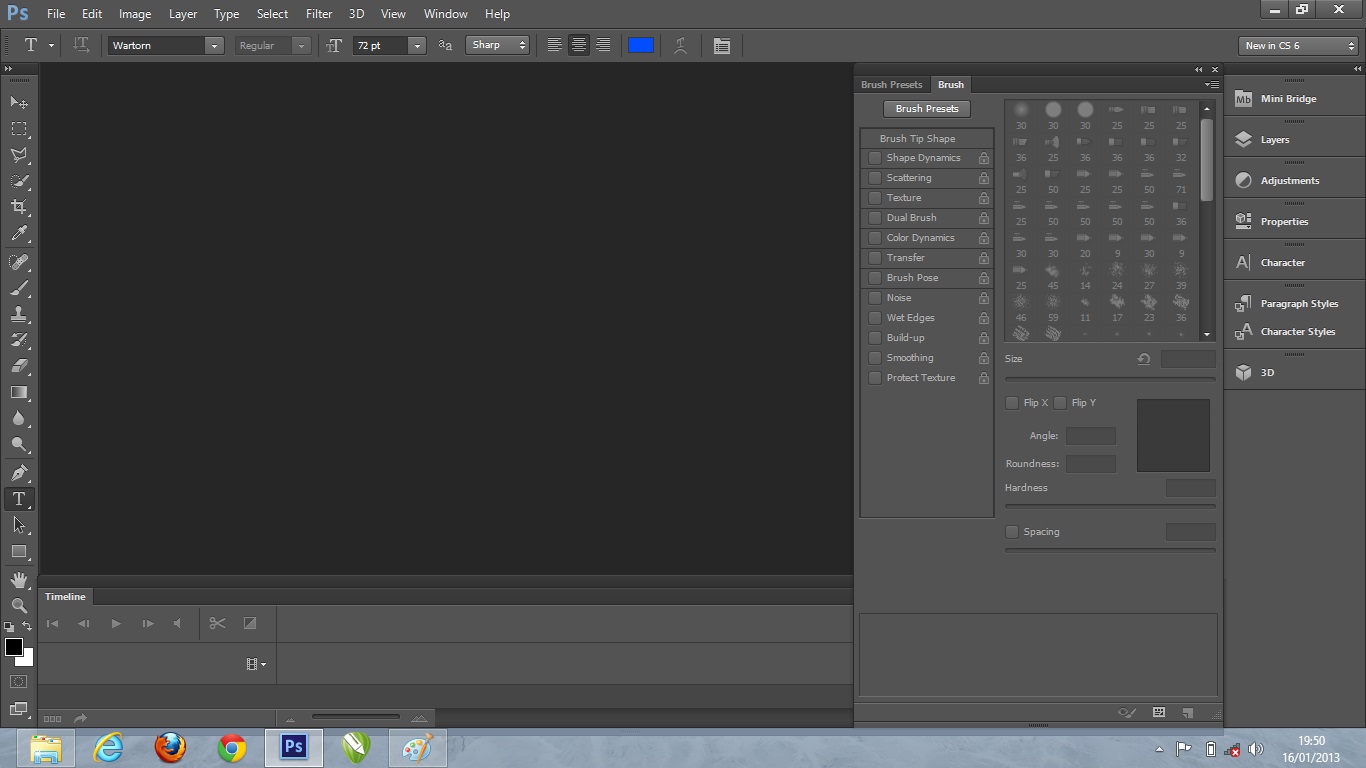
Task: Select the Dodge tool
Action: [x=19, y=444]
